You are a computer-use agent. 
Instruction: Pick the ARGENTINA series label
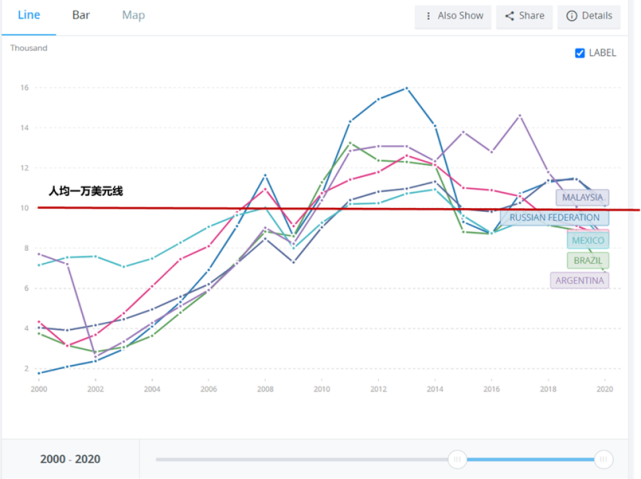(579, 281)
